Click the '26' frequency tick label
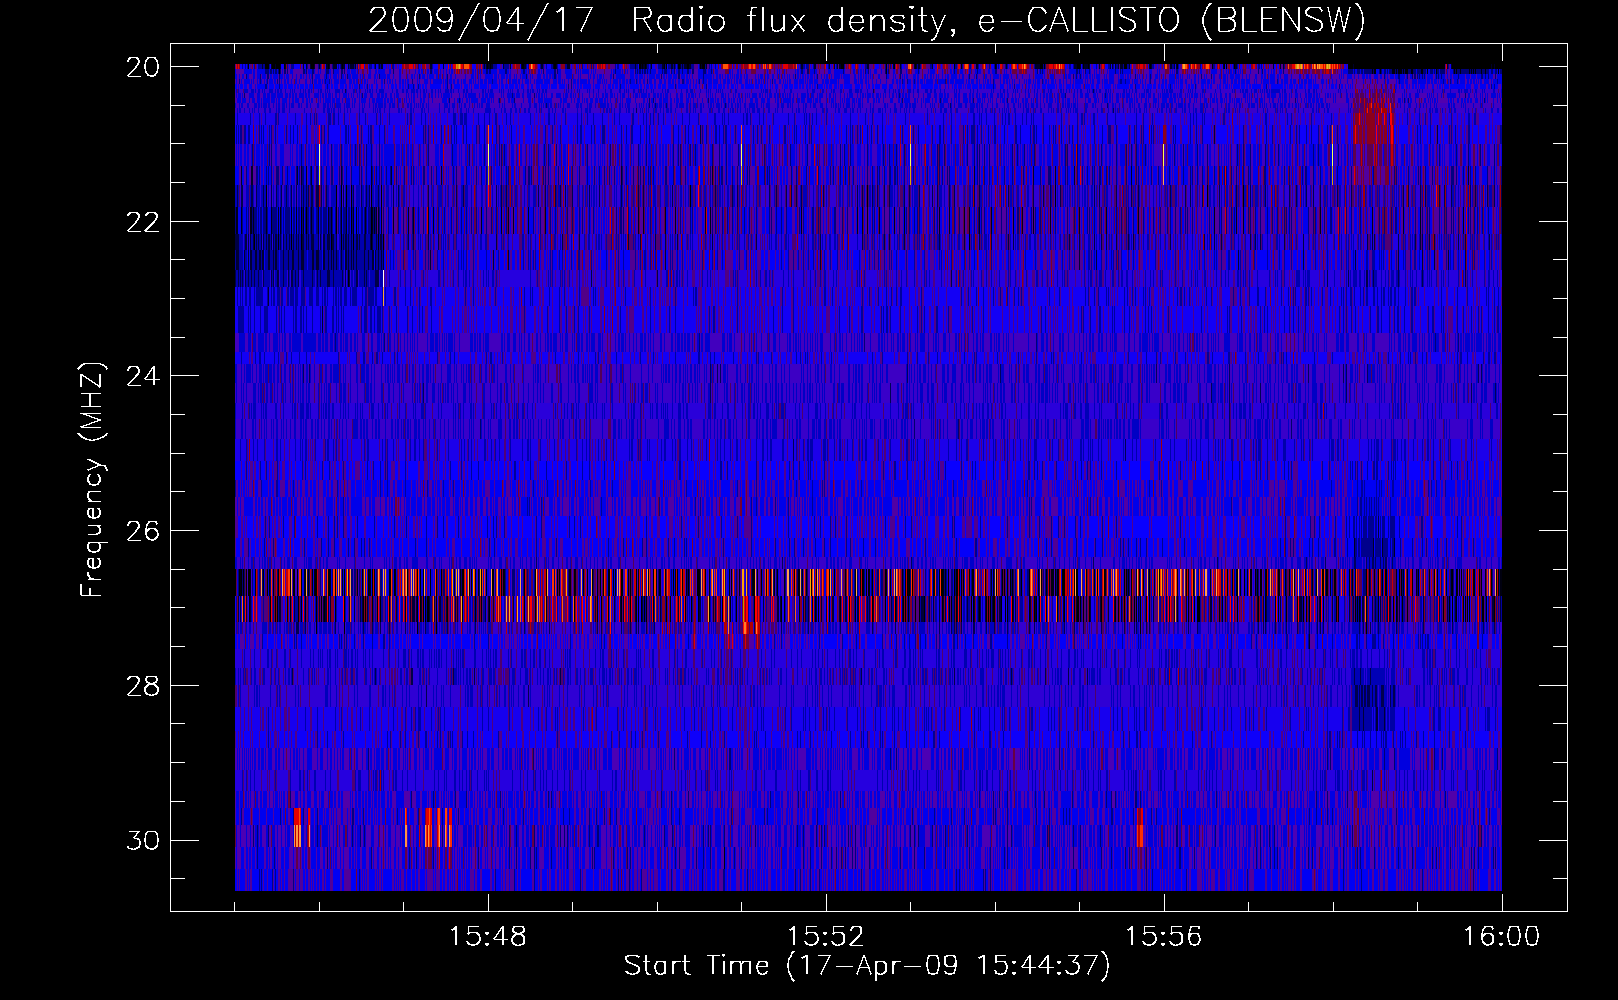 point(143,530)
